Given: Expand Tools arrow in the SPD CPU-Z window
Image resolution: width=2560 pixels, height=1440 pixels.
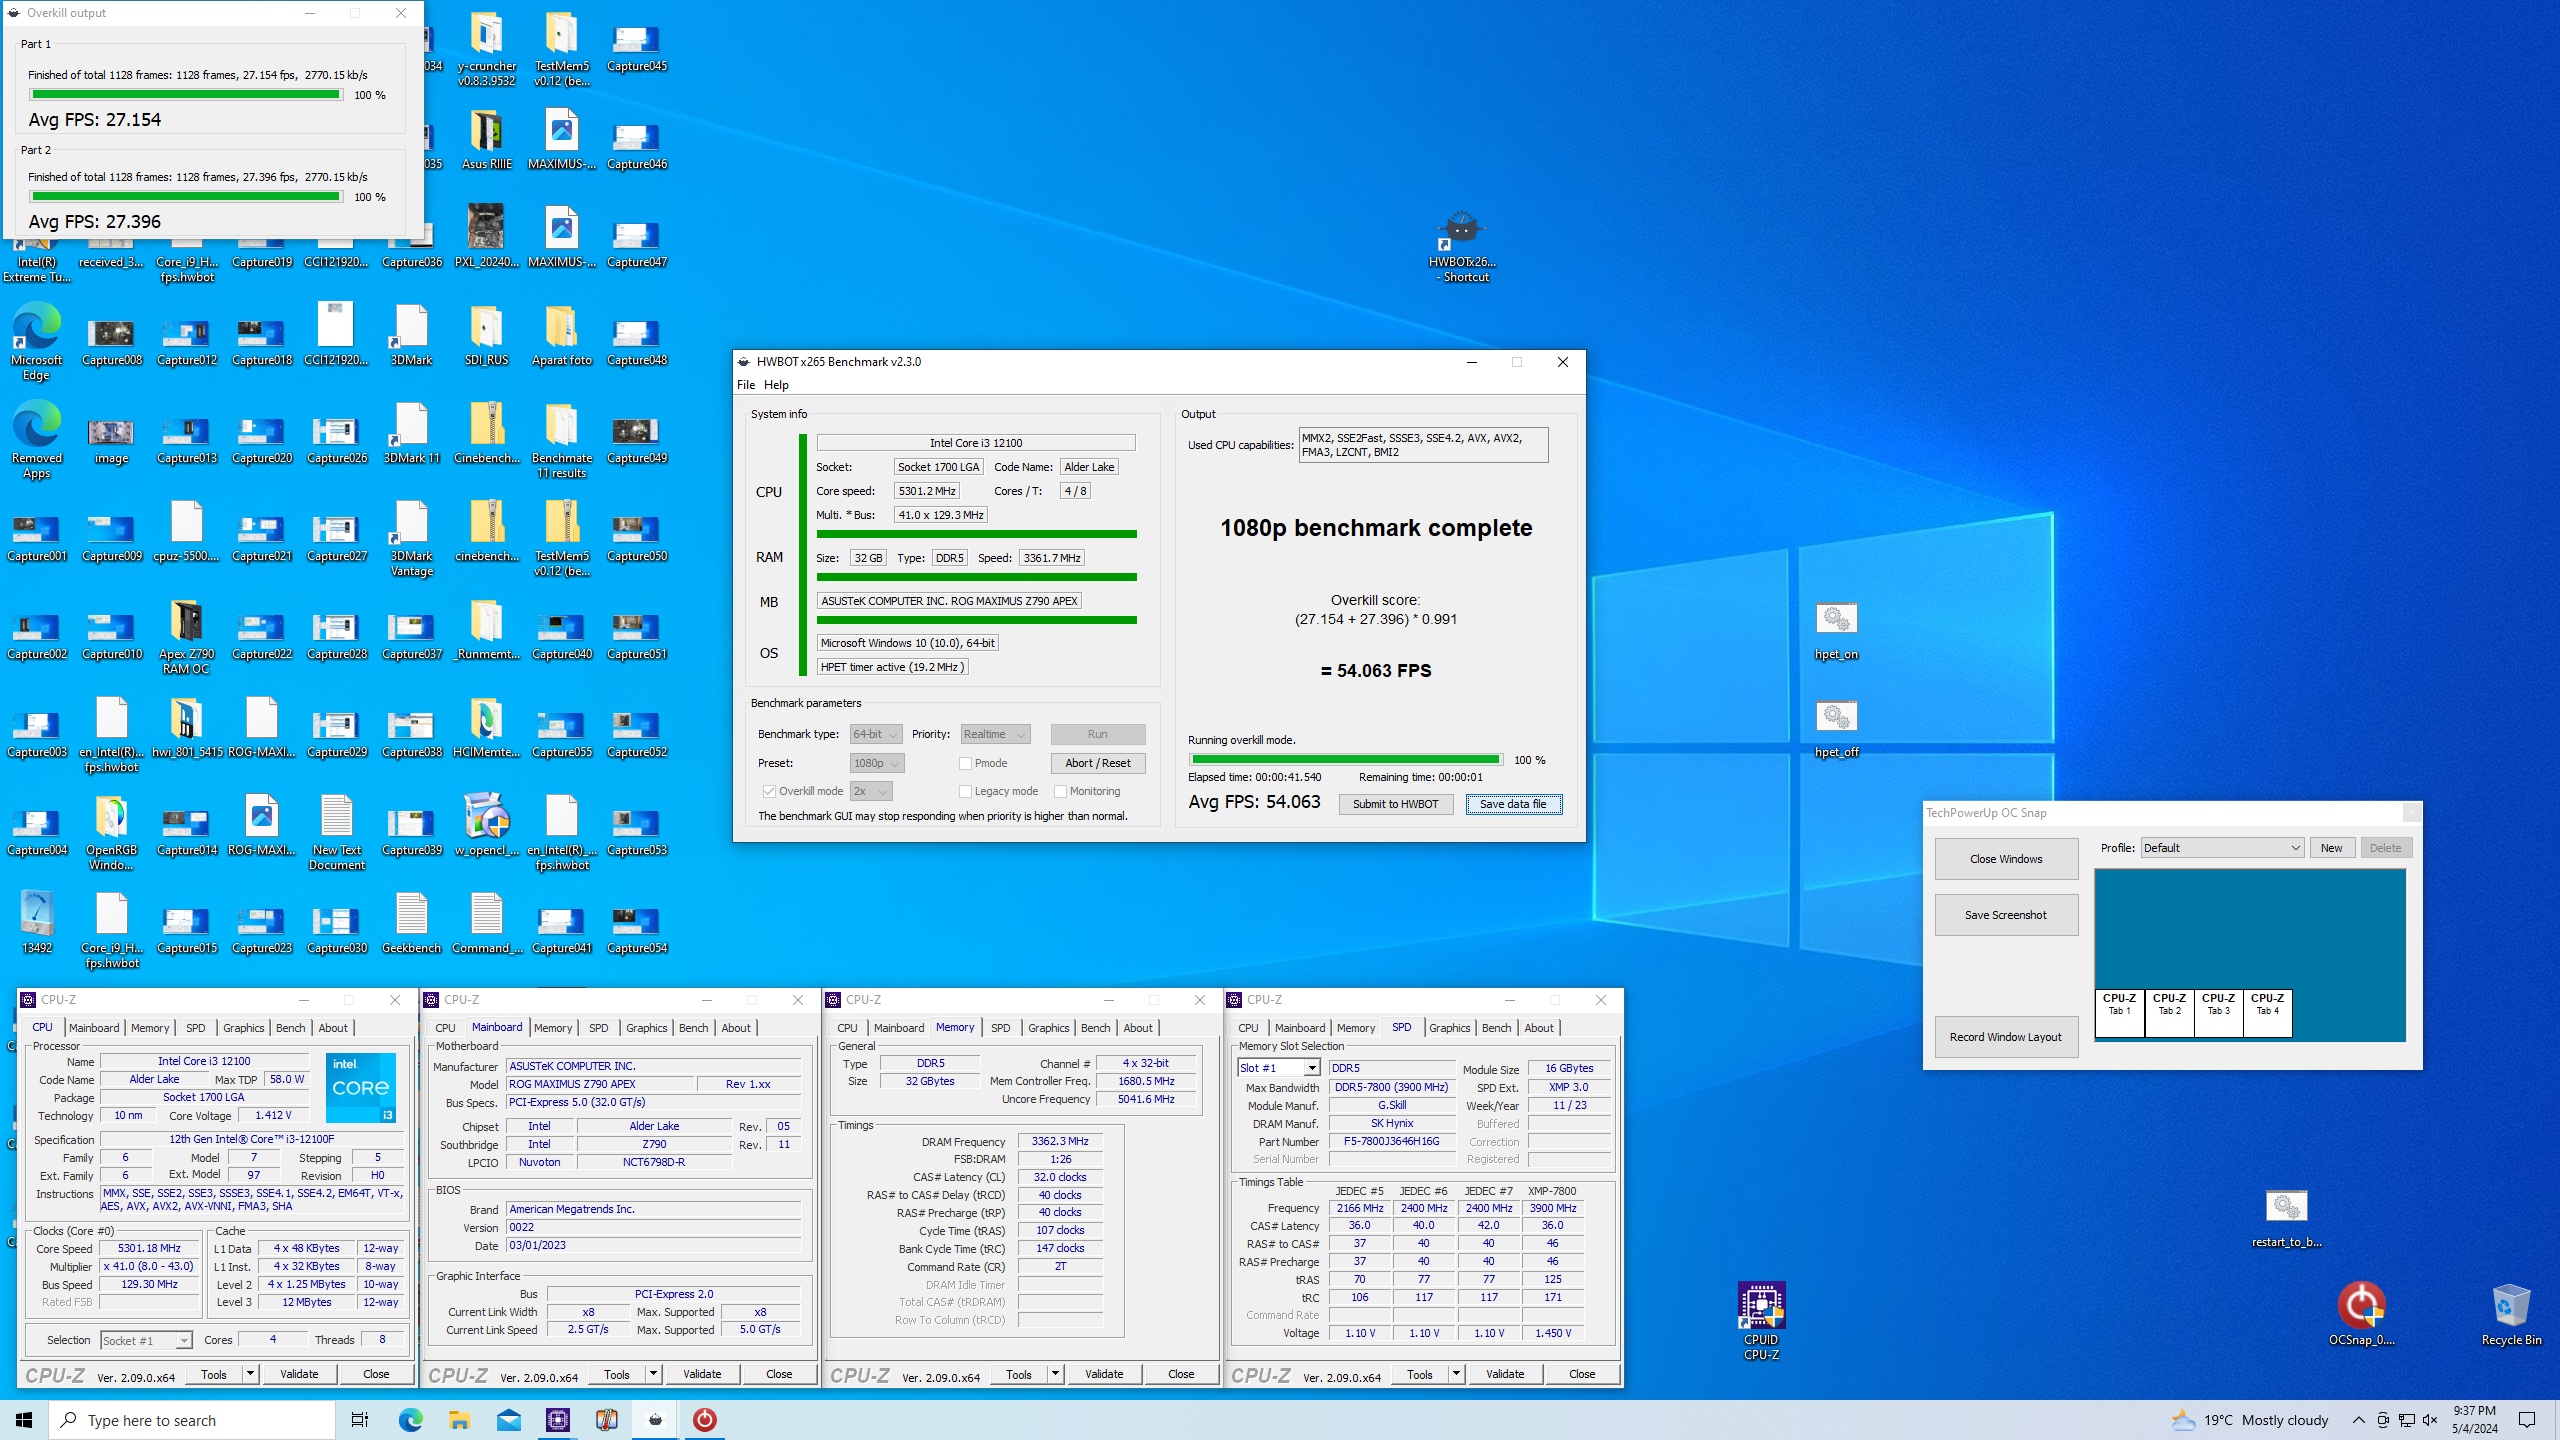Looking at the screenshot, I should tap(1456, 1374).
